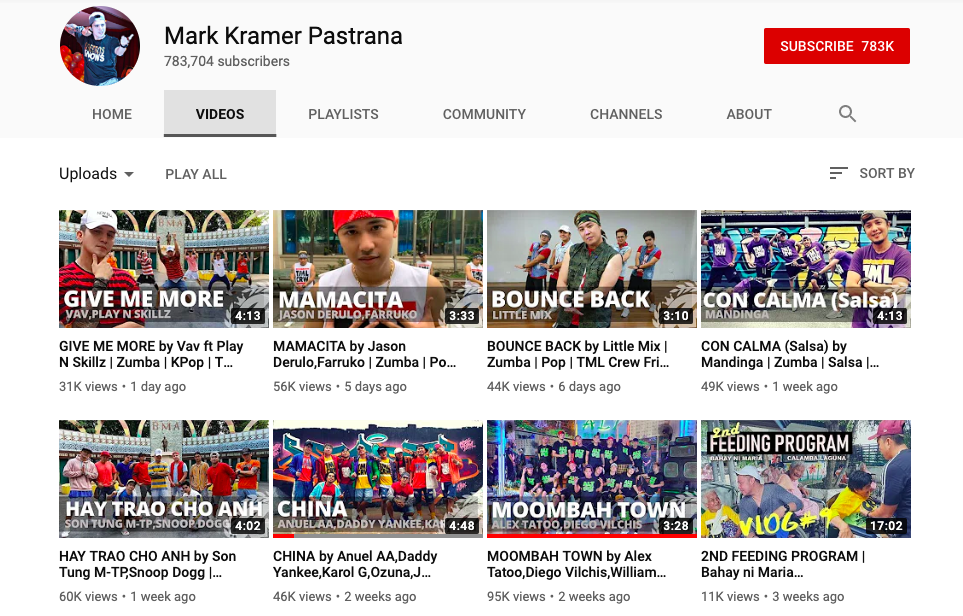The height and width of the screenshot is (616, 963).
Task: Open GIVE ME MORE video thumbnail
Action: (164, 269)
